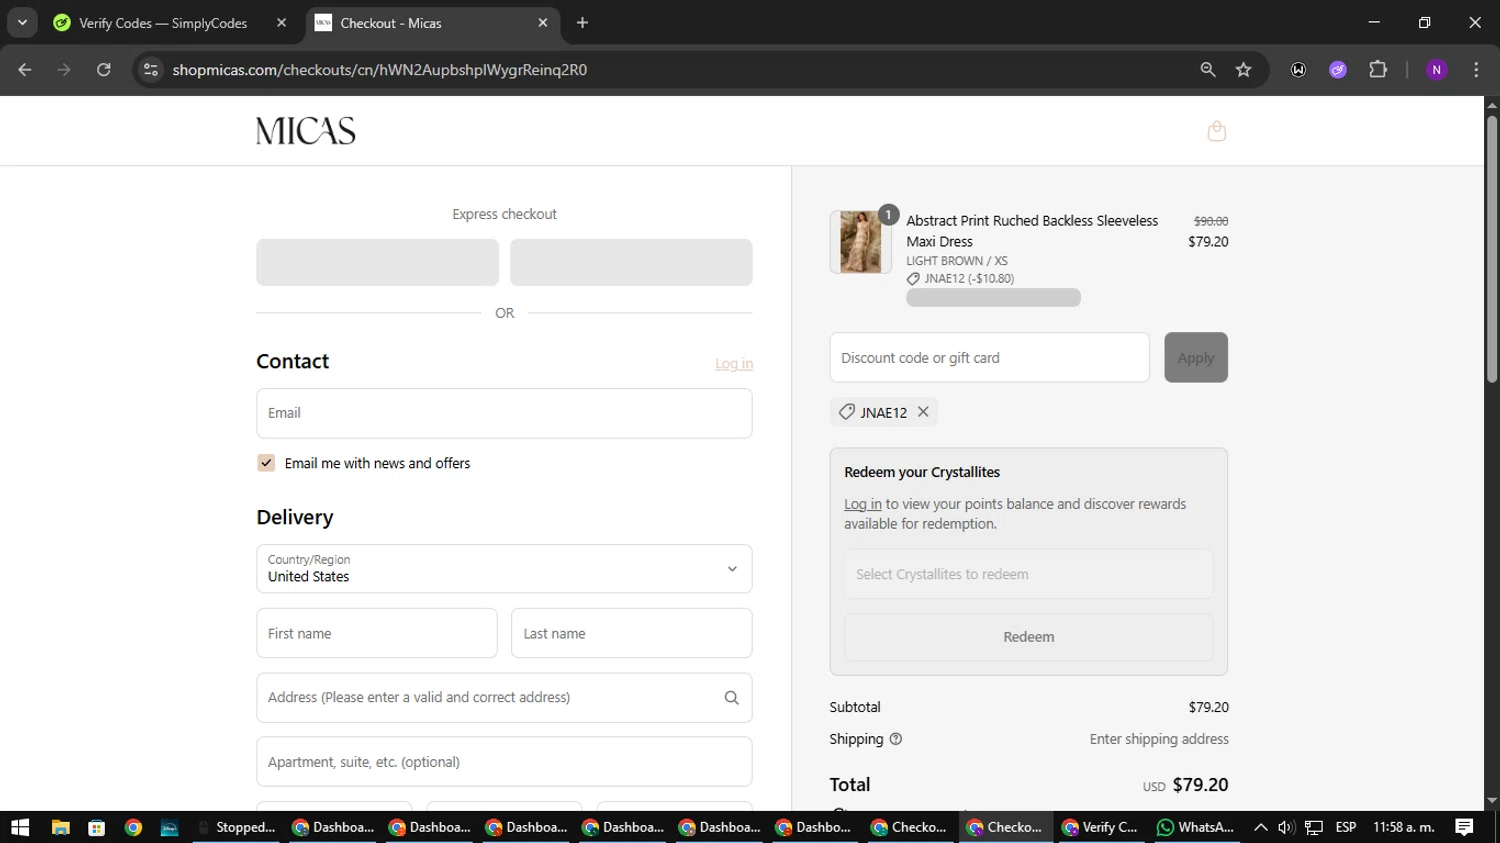Click the zoom magnifier icon in address bar
1500x843 pixels.
1208,70
